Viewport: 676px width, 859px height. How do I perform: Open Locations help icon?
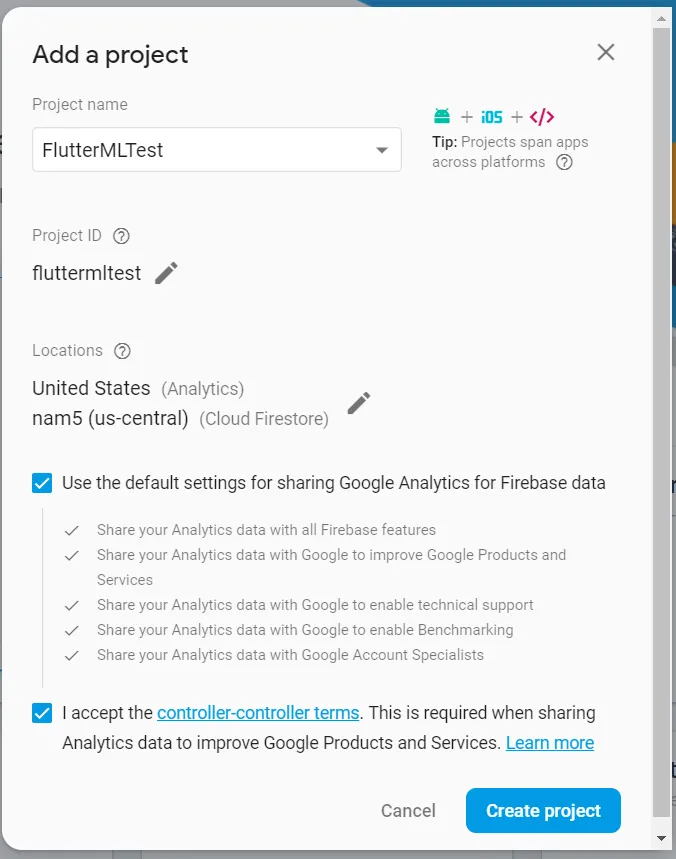point(122,351)
